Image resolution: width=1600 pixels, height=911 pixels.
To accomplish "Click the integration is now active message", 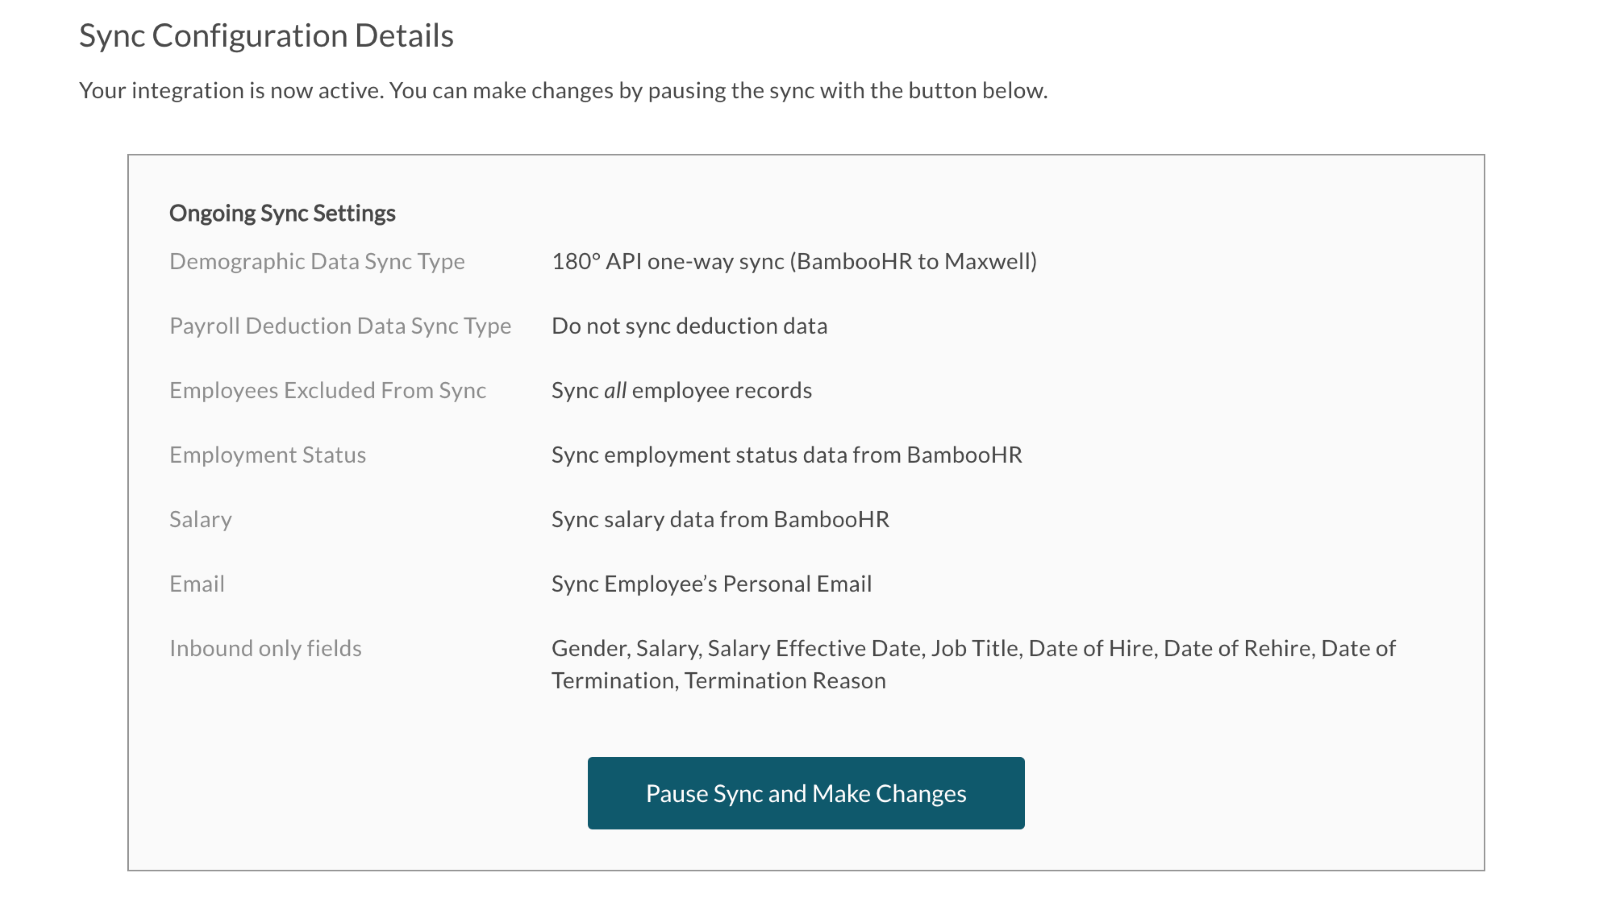I will pos(563,90).
